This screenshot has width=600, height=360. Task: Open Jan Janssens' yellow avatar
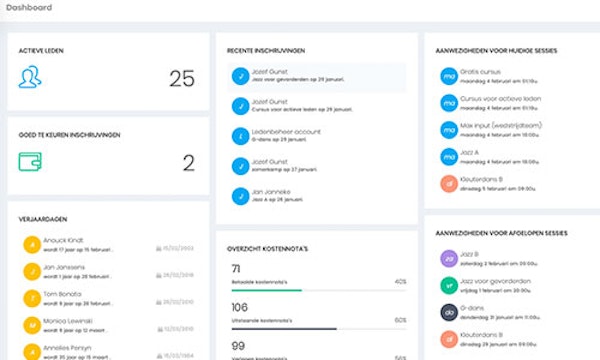pos(32,271)
